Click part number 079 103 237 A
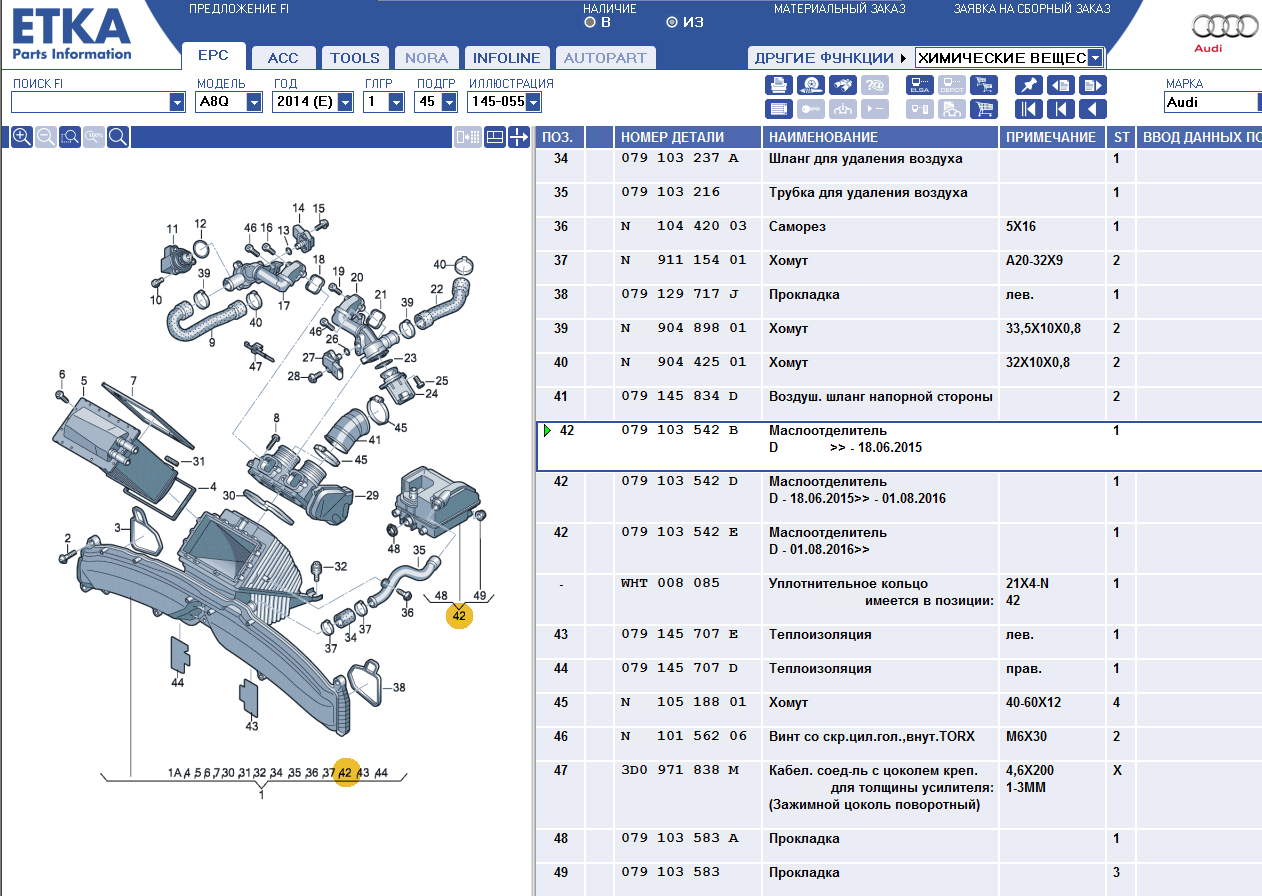Viewport: 1262px width, 896px height. click(679, 158)
